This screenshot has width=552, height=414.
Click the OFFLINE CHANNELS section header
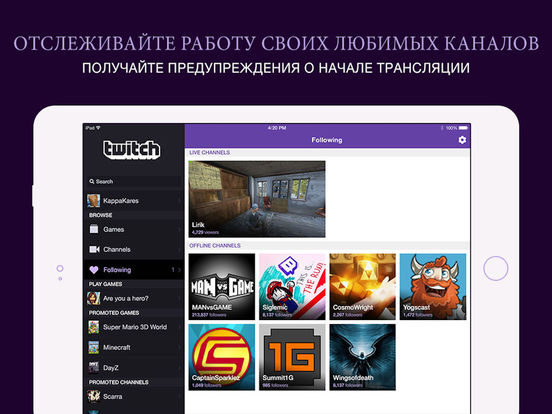coord(215,245)
